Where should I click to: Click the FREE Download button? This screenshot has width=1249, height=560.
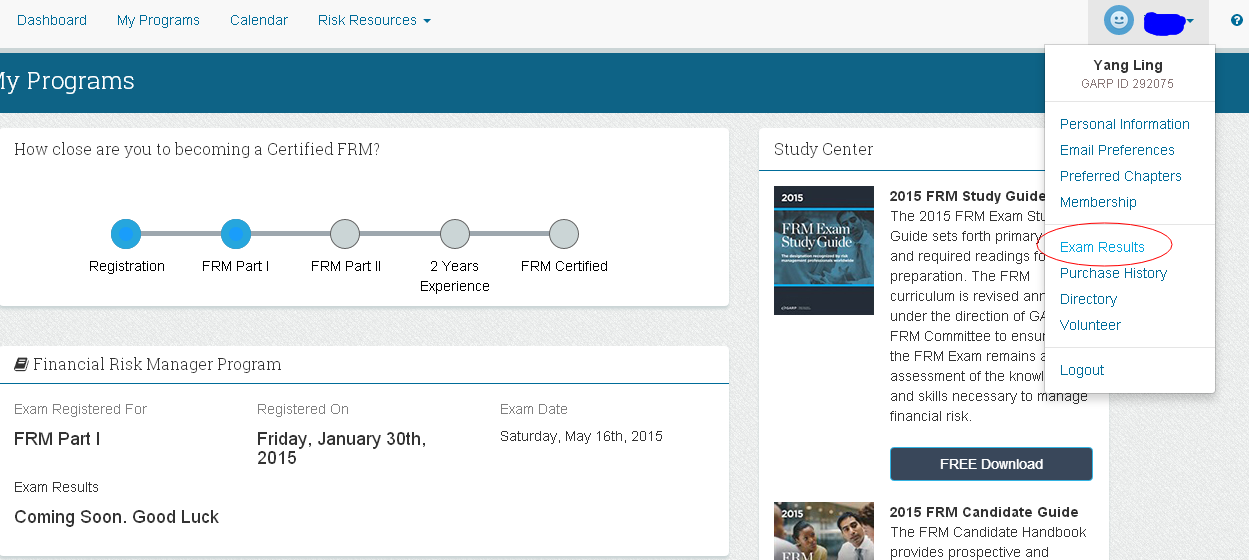point(991,464)
